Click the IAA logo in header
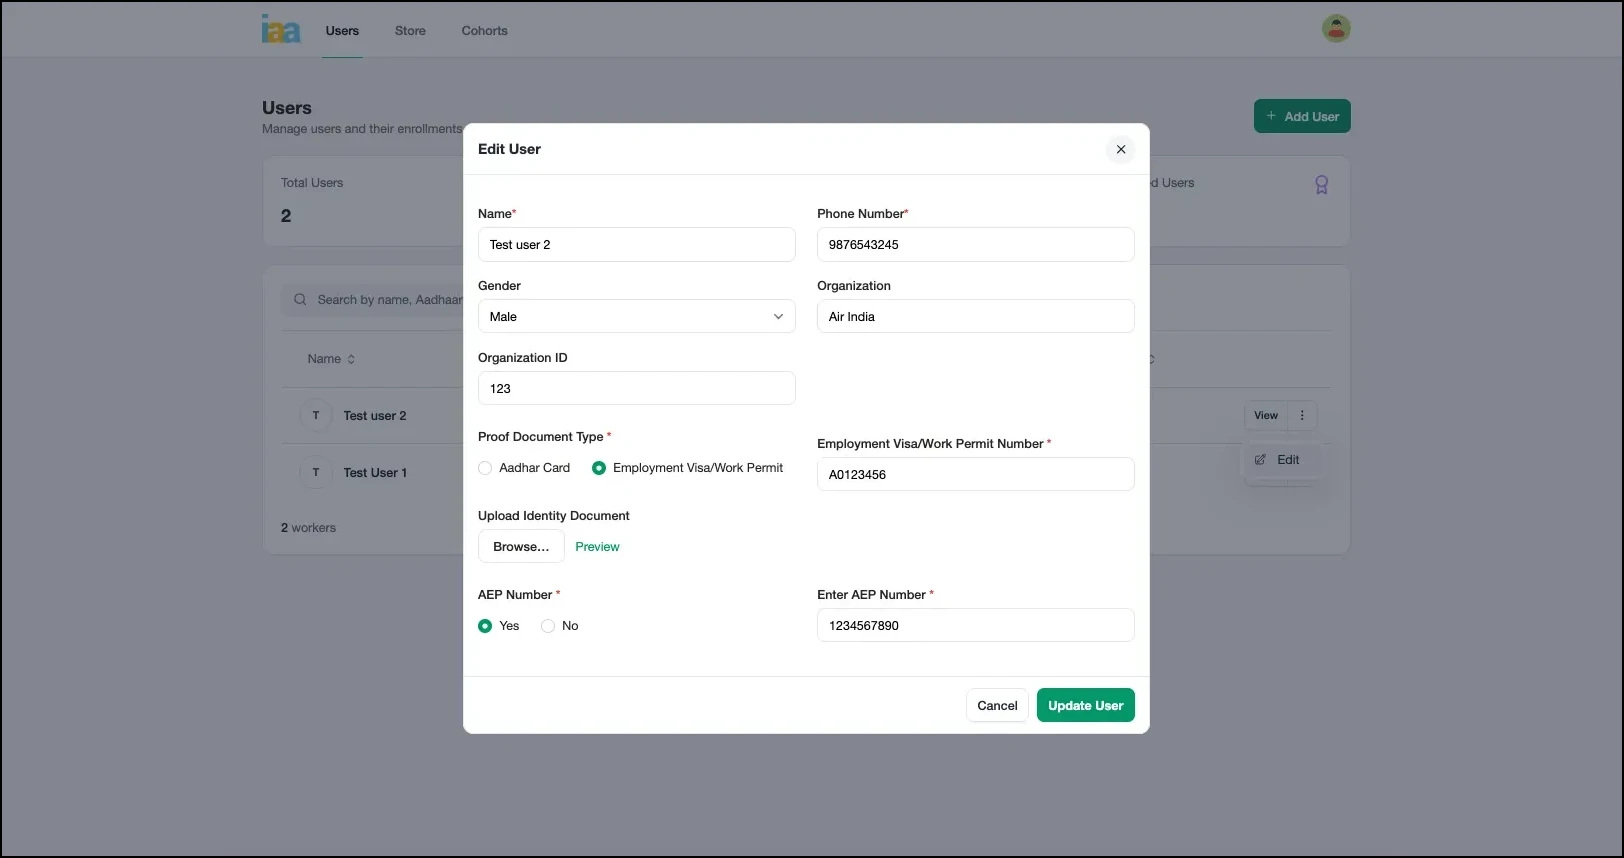Viewport: 1624px width, 858px height. tap(281, 29)
